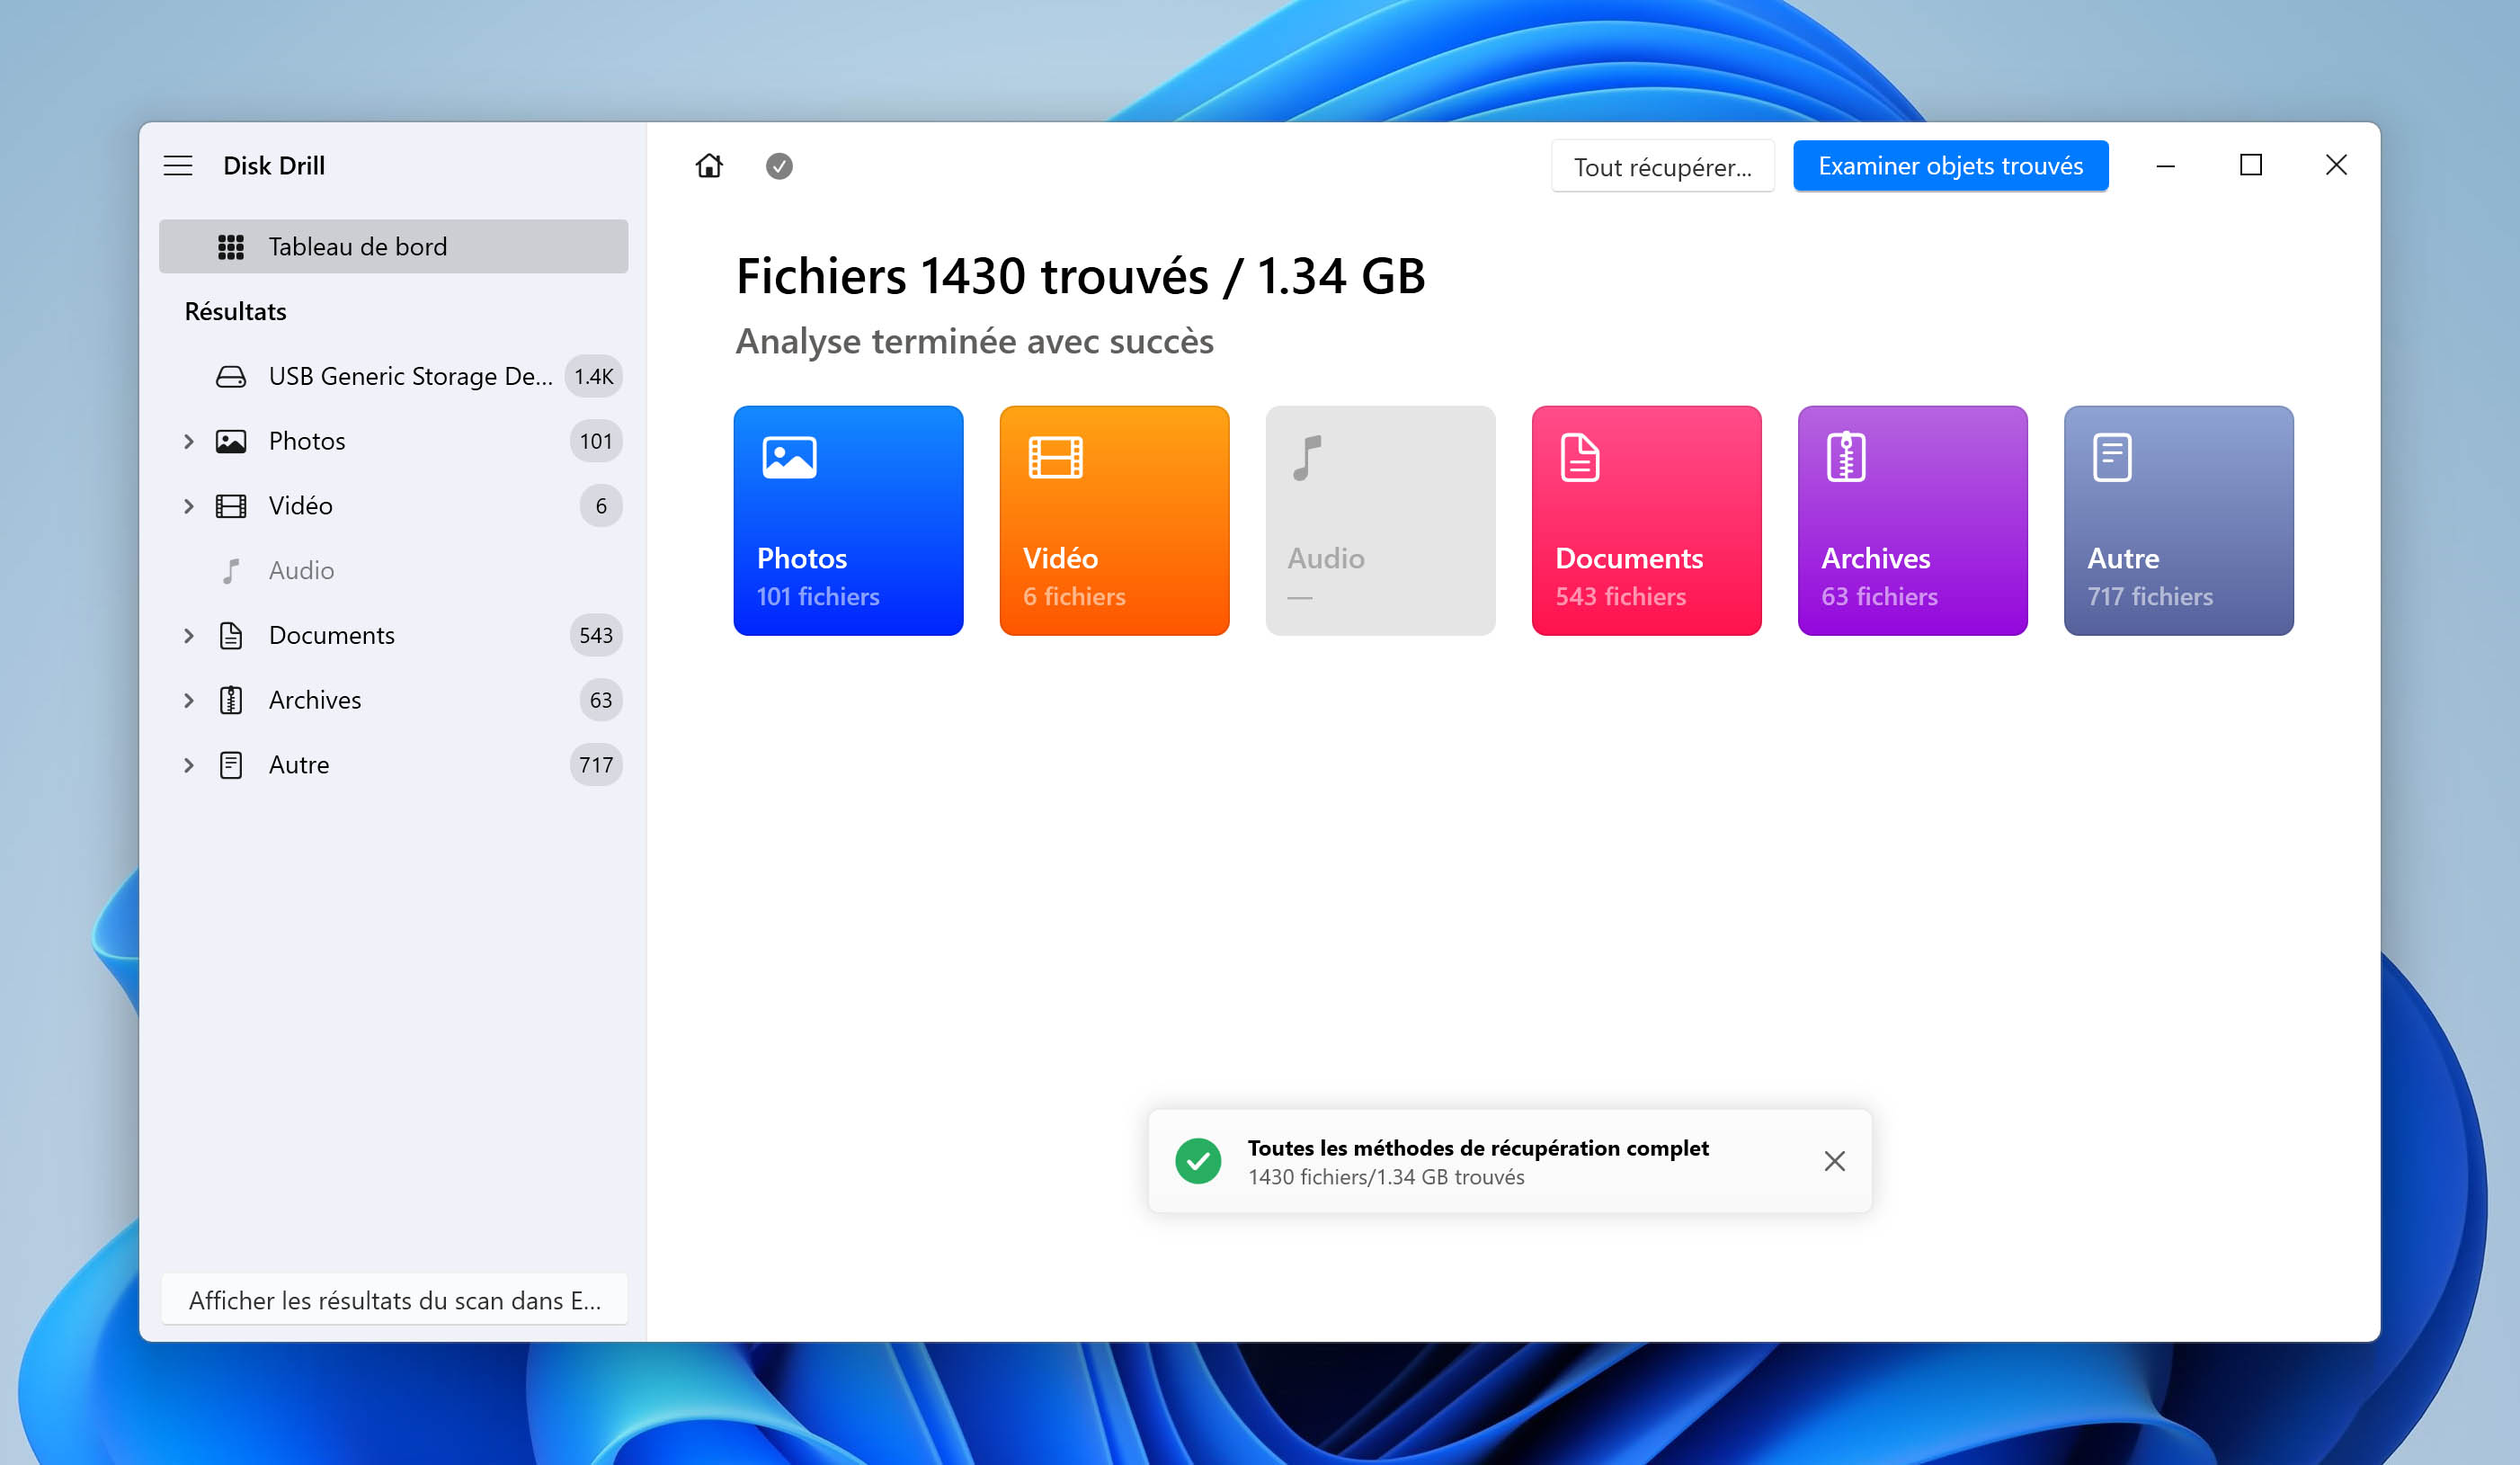Open the Documents category tile
The height and width of the screenshot is (1465, 2520).
click(x=1646, y=520)
